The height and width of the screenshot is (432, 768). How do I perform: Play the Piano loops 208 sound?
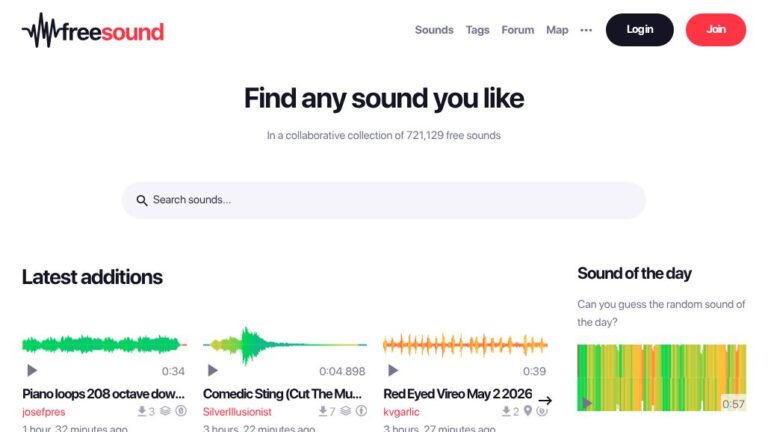(x=32, y=371)
